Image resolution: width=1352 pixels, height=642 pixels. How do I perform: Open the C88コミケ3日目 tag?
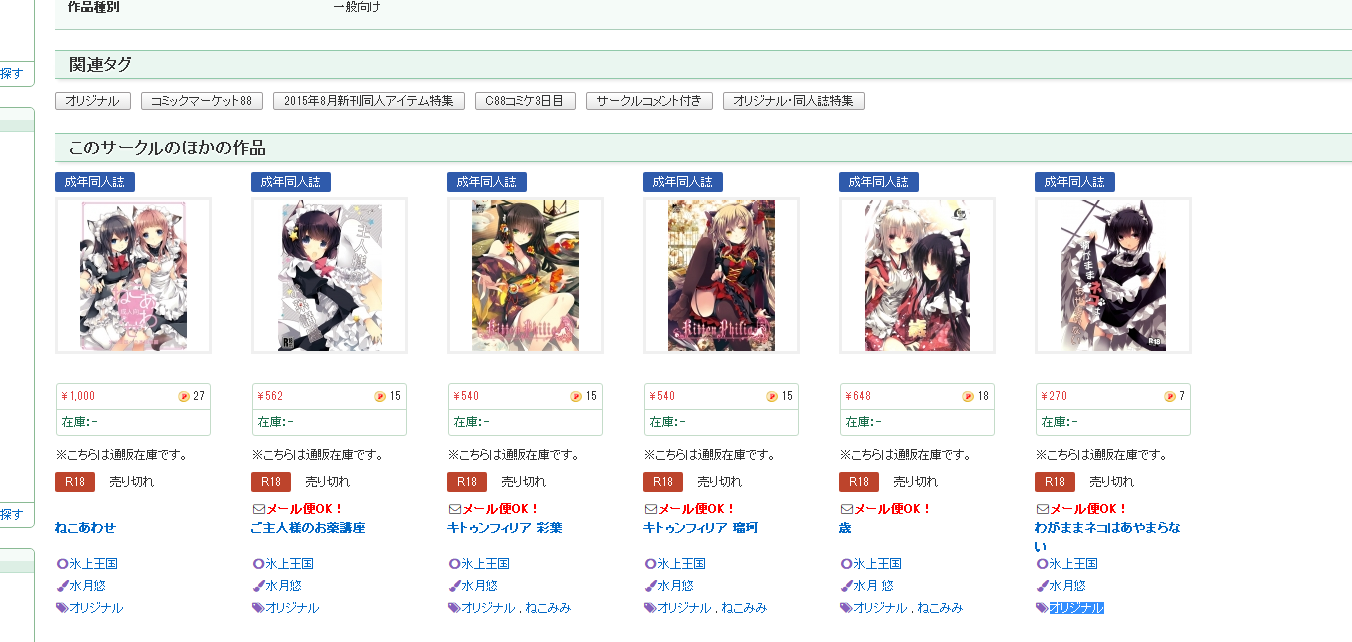click(525, 101)
